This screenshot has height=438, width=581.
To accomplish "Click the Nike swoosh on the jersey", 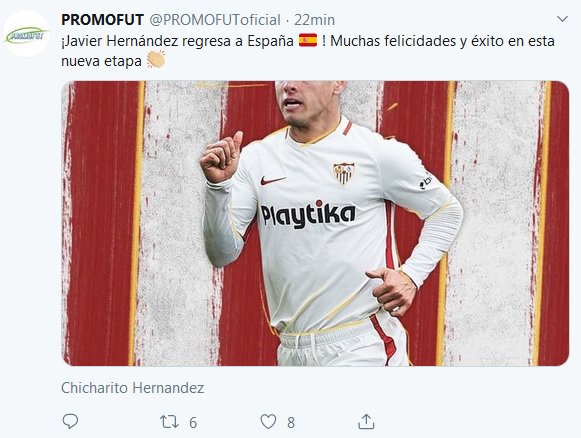I will point(273,180).
